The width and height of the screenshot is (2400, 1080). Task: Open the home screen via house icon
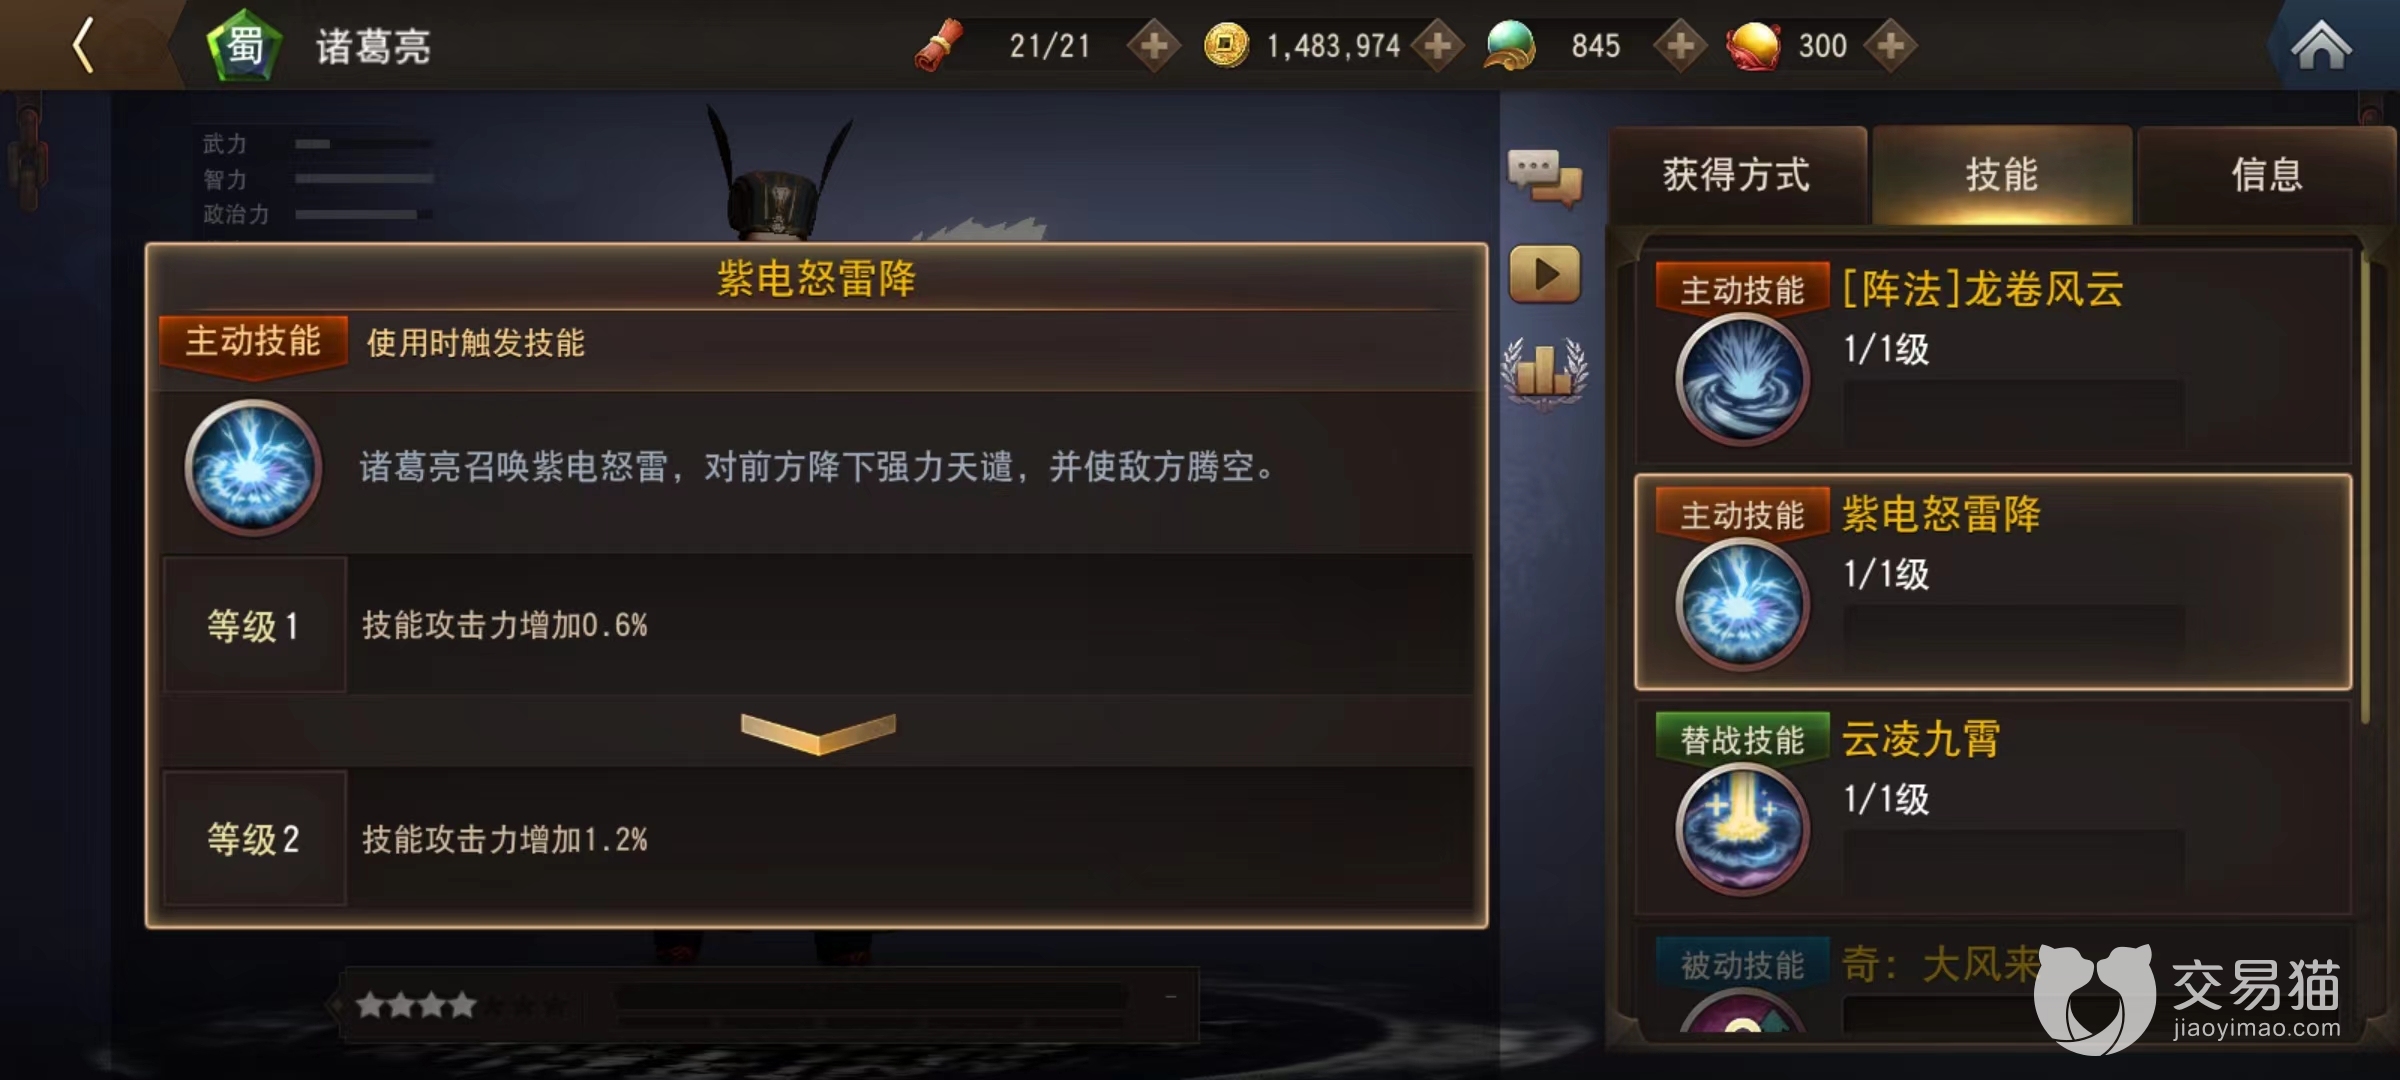[x=2321, y=46]
